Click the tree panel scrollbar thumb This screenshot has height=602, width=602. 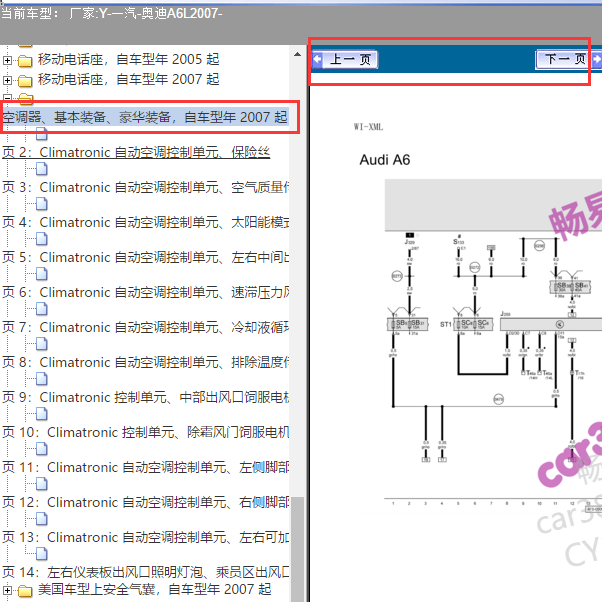297,549
